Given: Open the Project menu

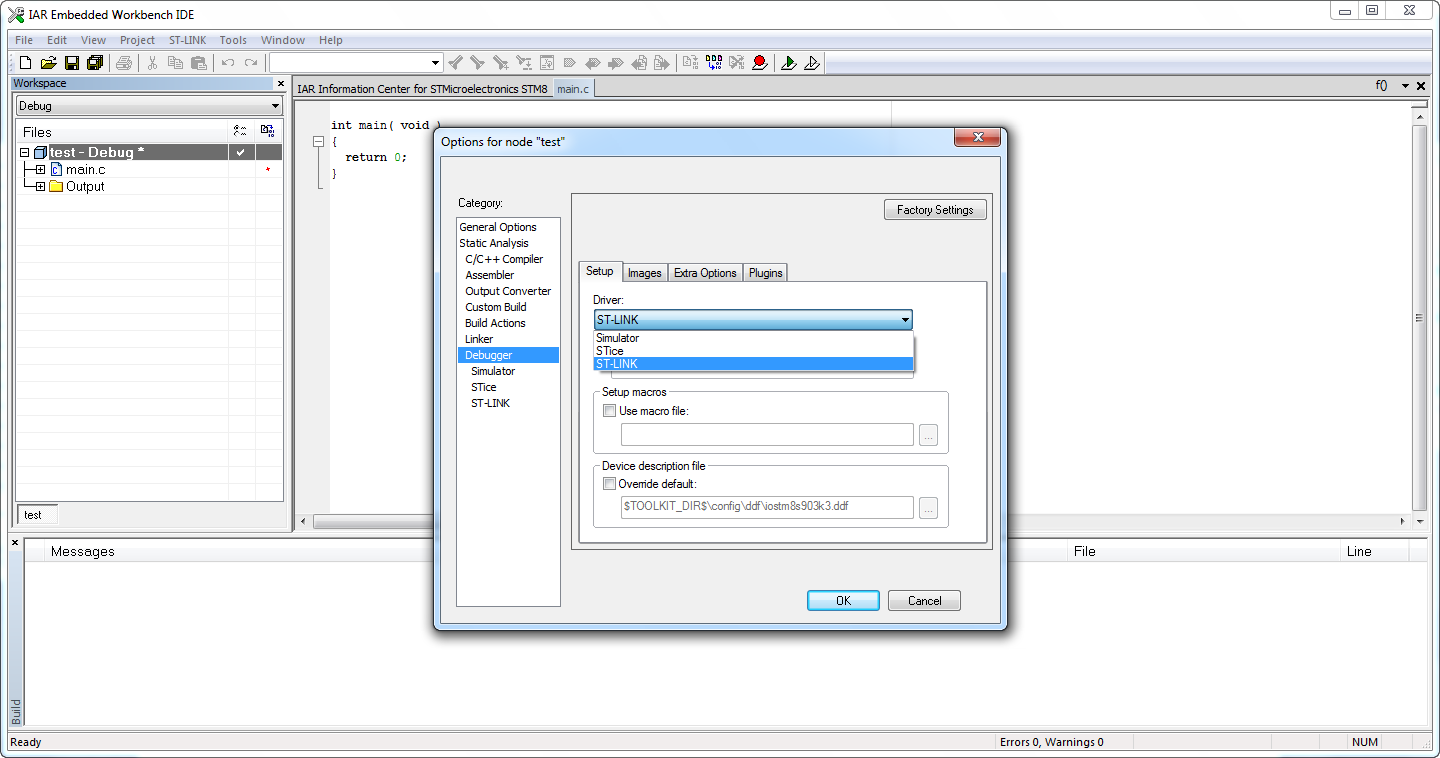Looking at the screenshot, I should [137, 40].
